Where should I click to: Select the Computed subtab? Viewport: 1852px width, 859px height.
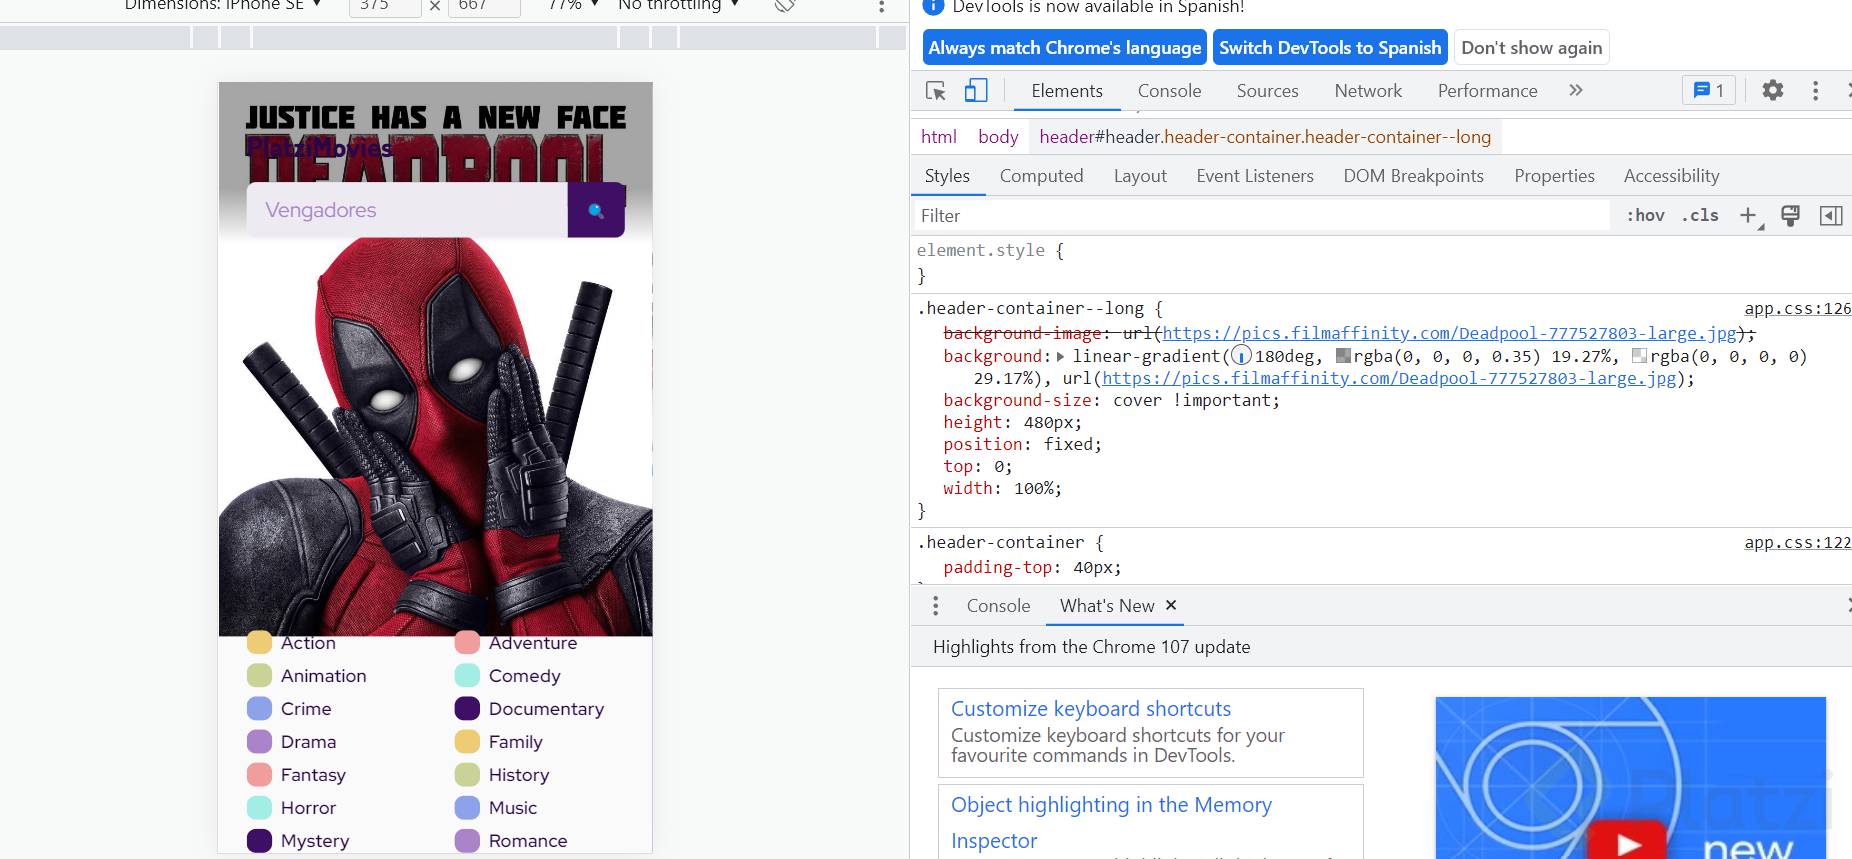pos(1041,176)
